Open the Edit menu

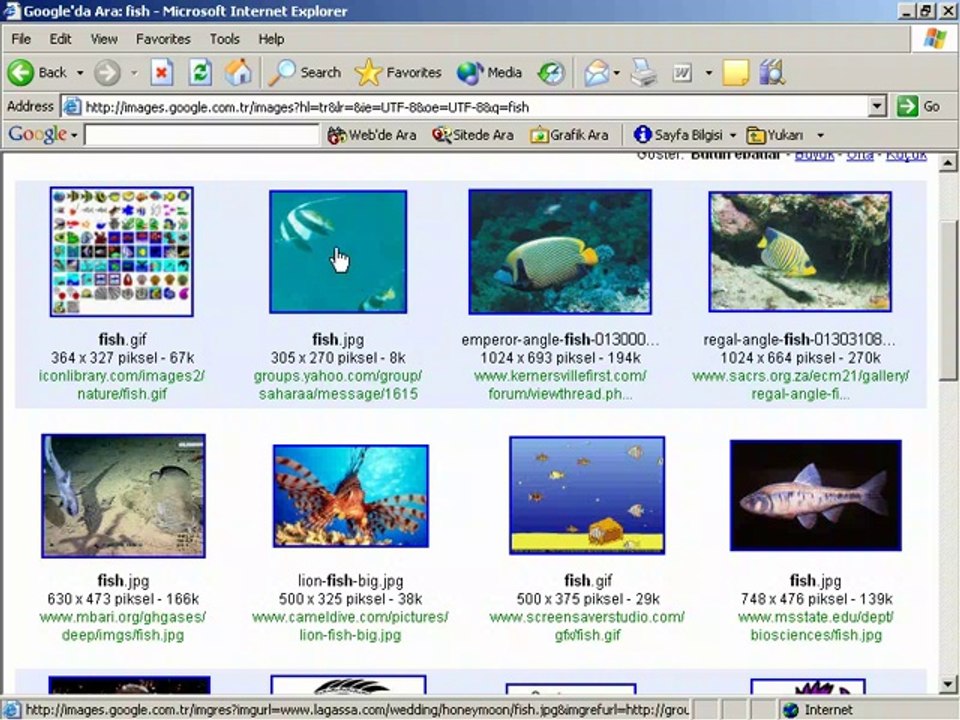(60, 39)
